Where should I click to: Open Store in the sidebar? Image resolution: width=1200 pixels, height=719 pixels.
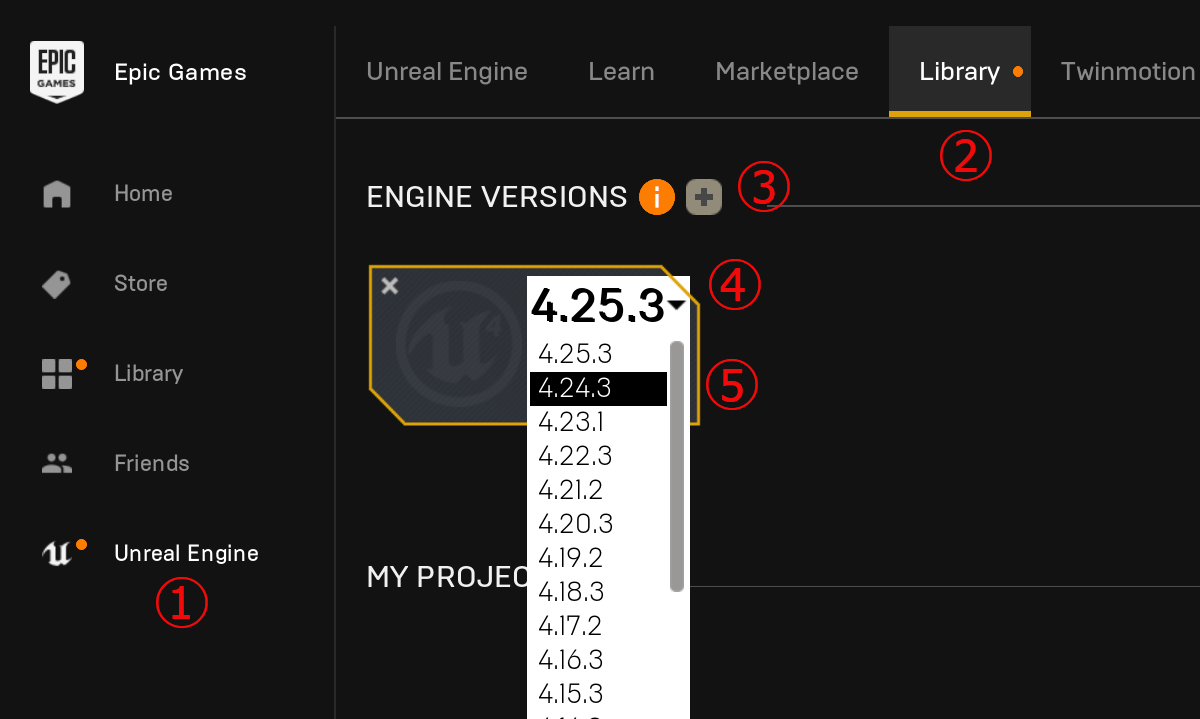140,283
